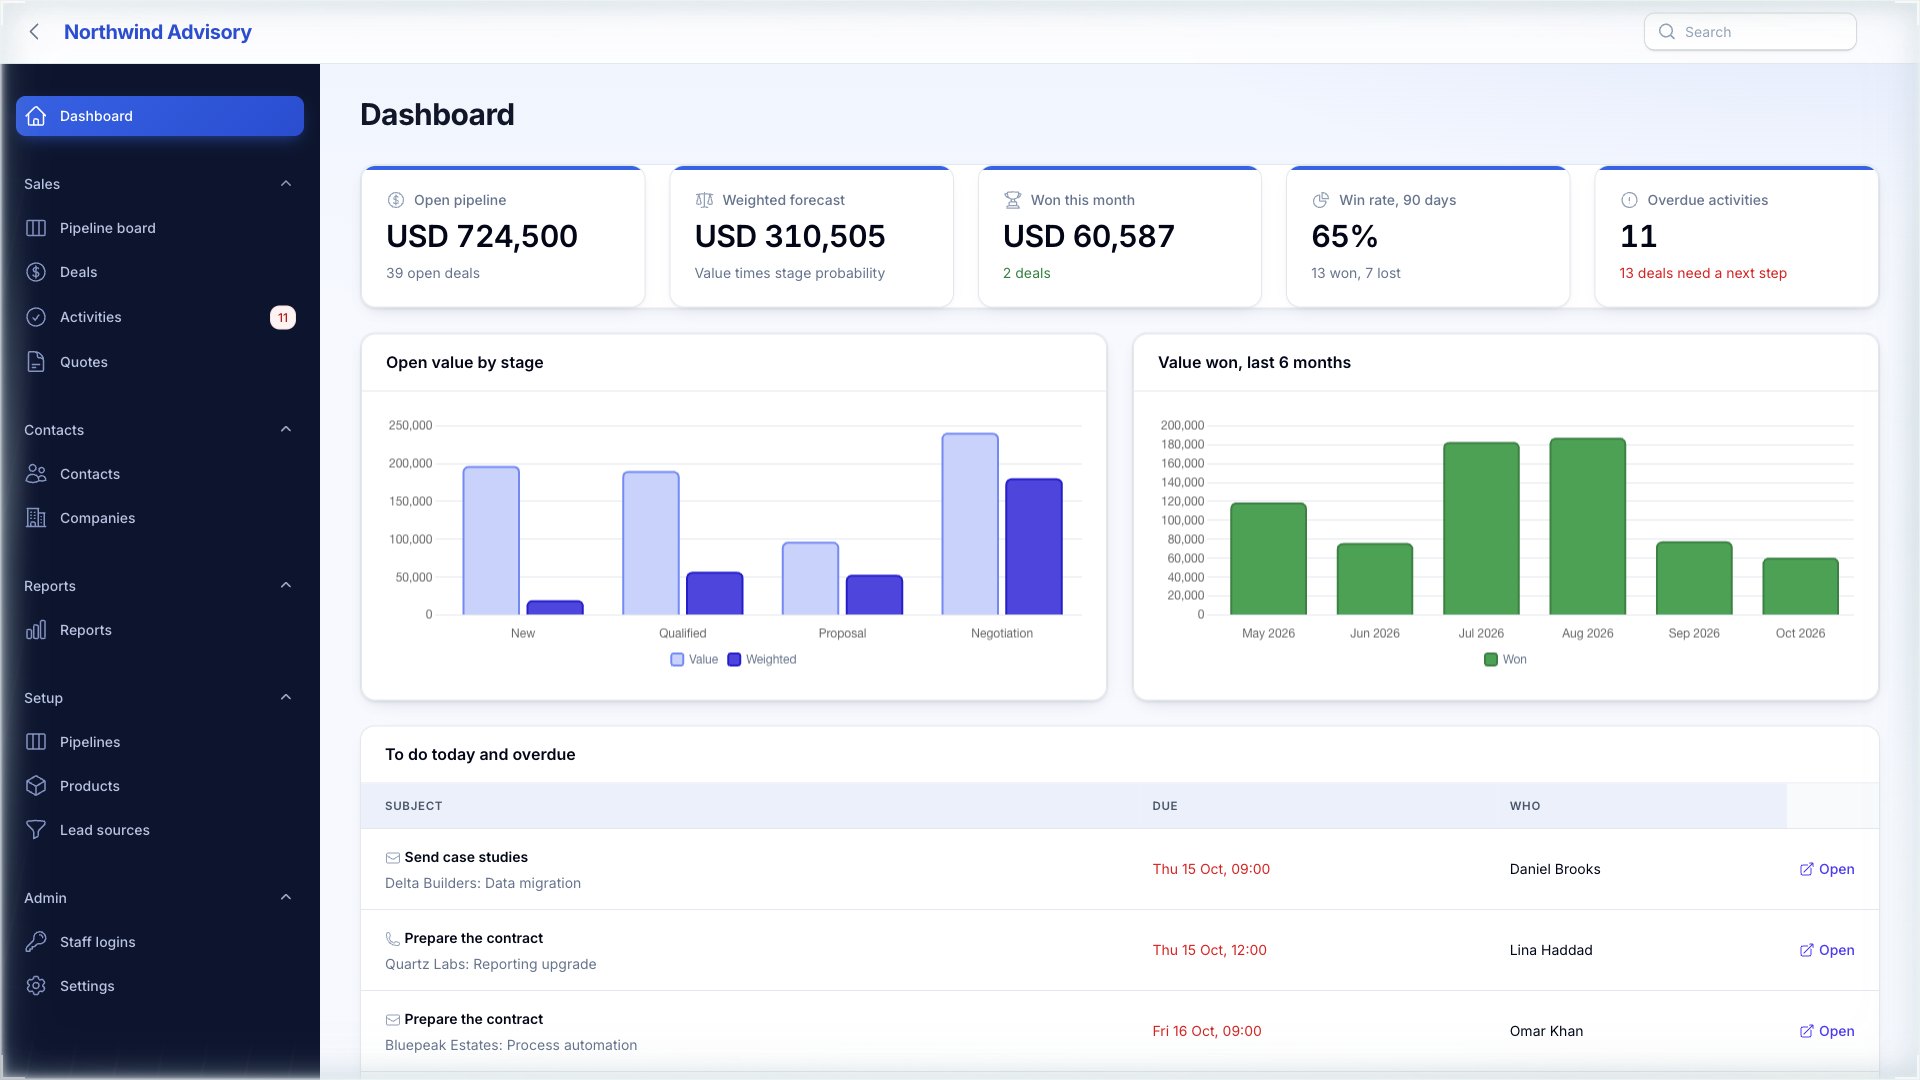Image resolution: width=1920 pixels, height=1080 pixels.
Task: Click the Products box icon
Action: [36, 786]
